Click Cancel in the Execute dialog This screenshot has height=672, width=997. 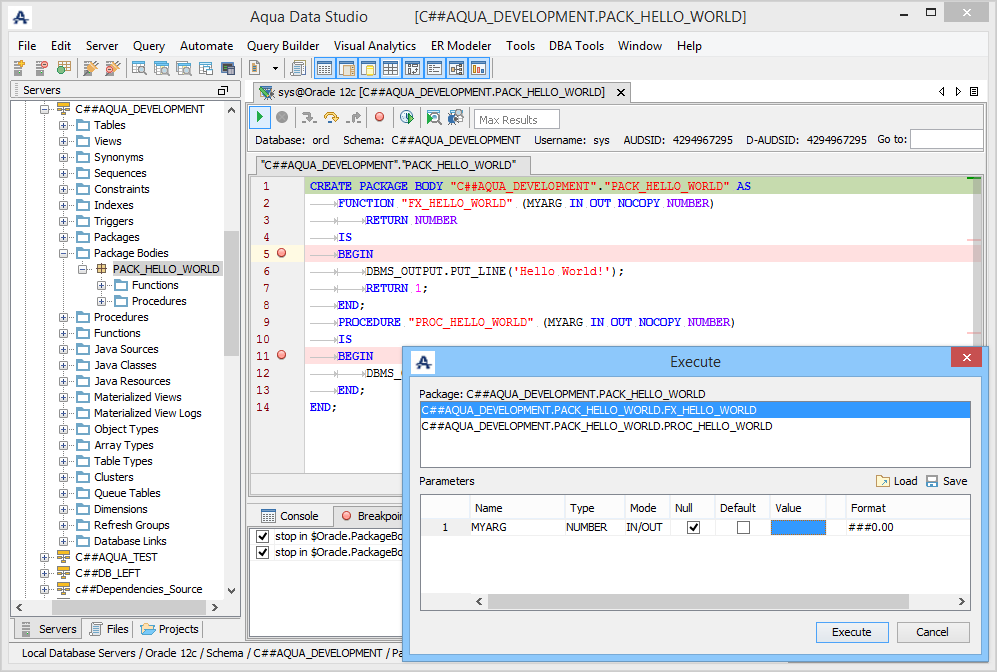pos(932,632)
